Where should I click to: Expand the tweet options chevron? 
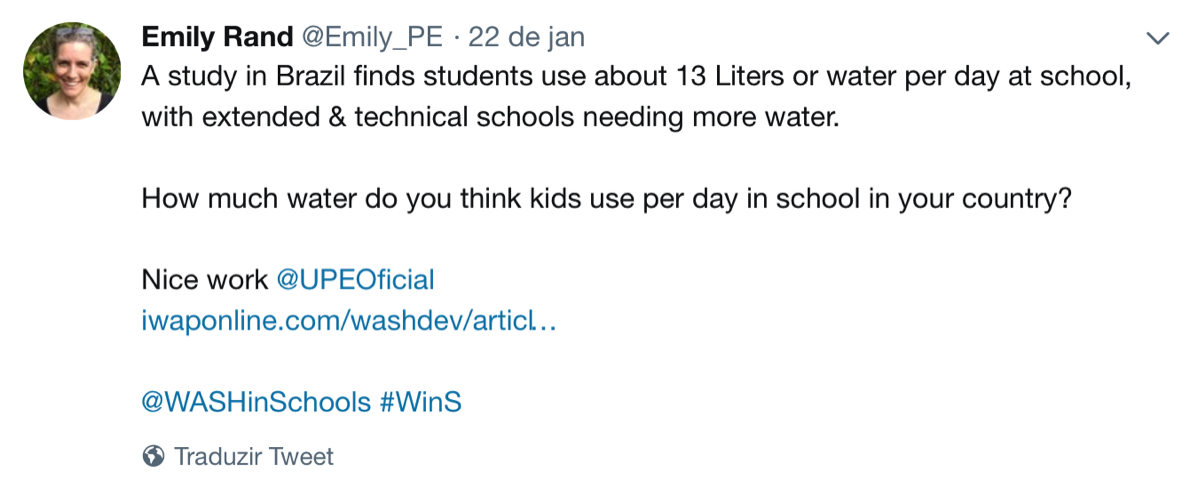pyautogui.click(x=1157, y=39)
